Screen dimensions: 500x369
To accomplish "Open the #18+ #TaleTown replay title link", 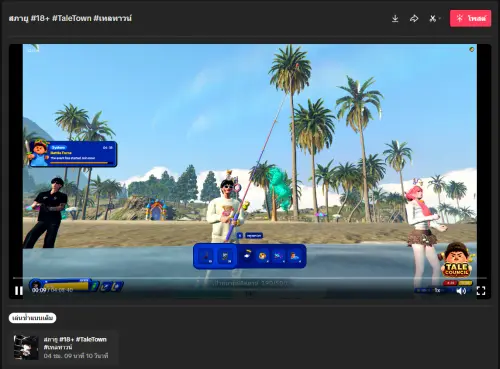I will pos(75,343).
